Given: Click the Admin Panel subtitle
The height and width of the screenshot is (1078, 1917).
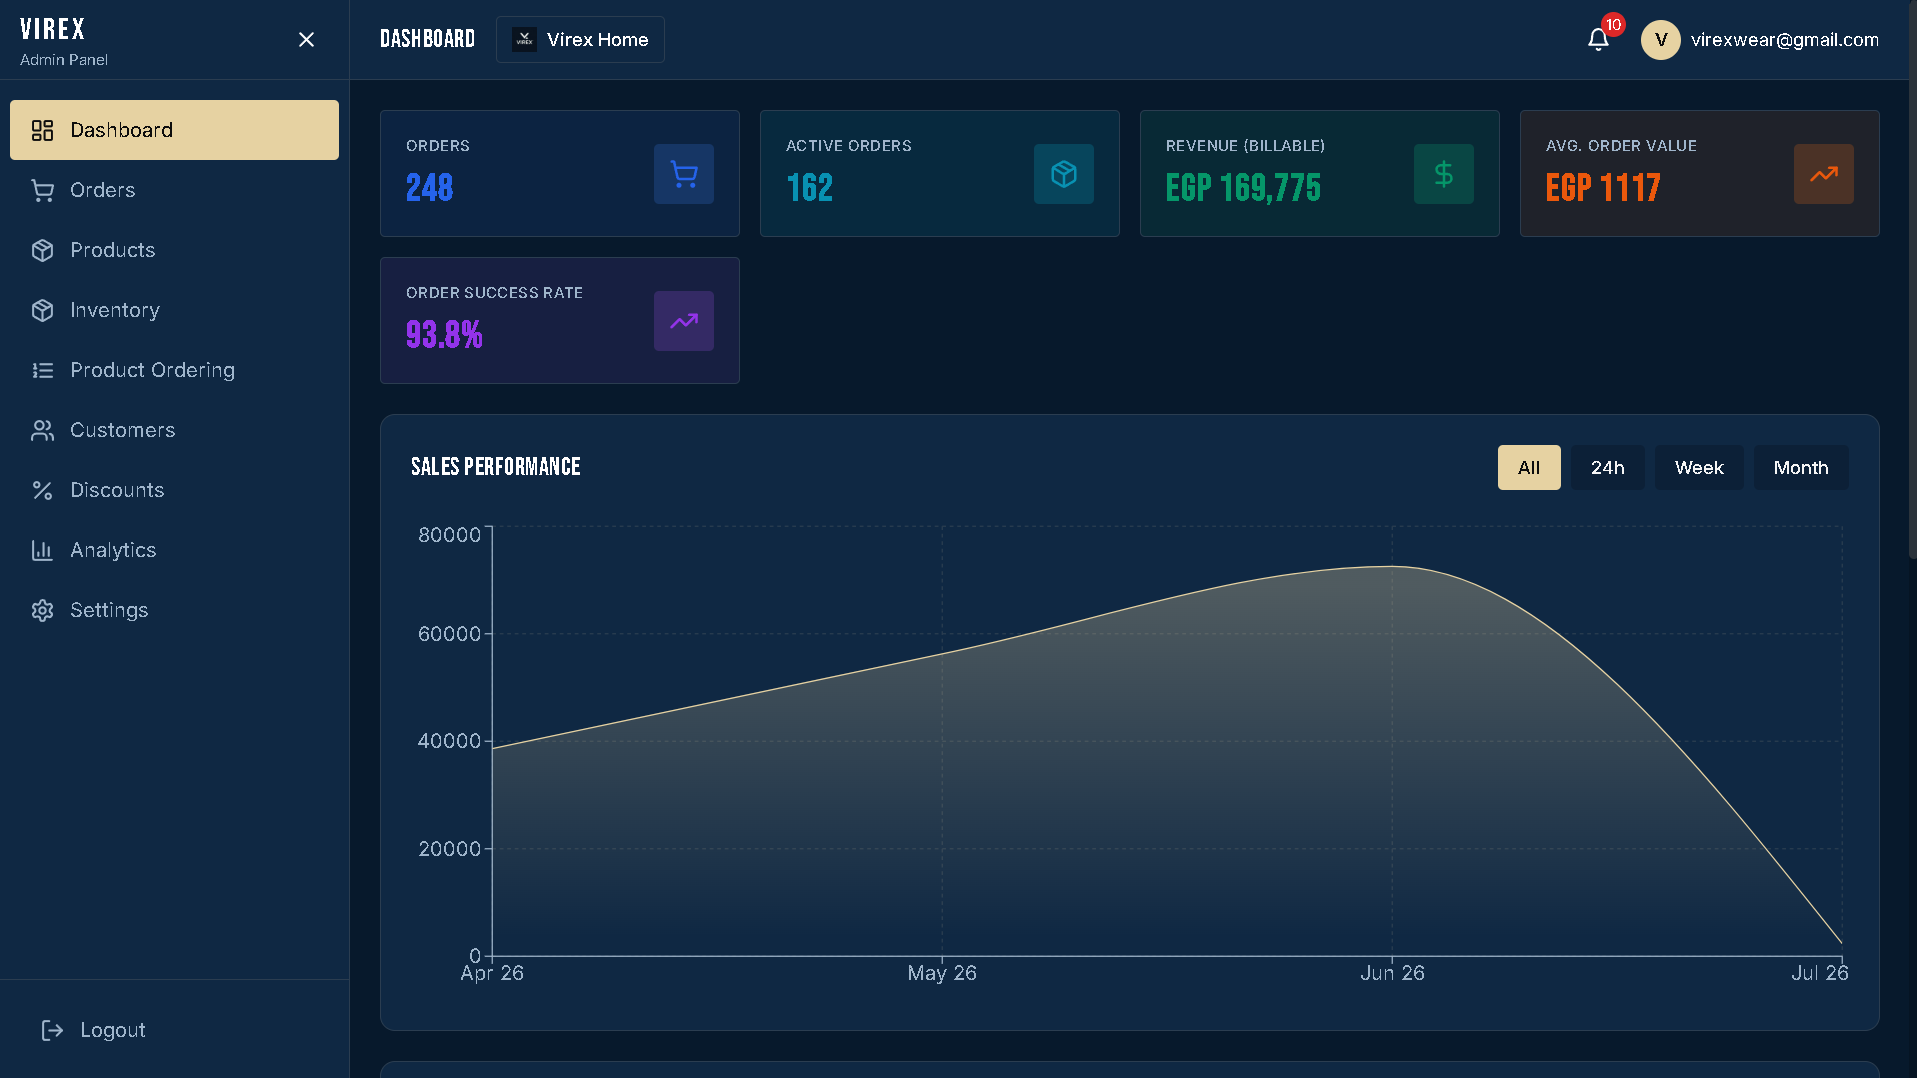Looking at the screenshot, I should (64, 60).
